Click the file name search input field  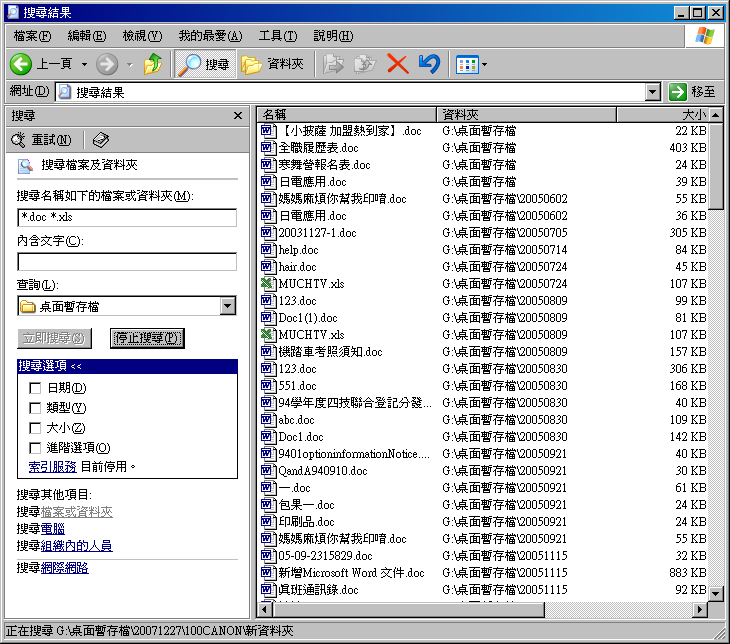(x=127, y=217)
